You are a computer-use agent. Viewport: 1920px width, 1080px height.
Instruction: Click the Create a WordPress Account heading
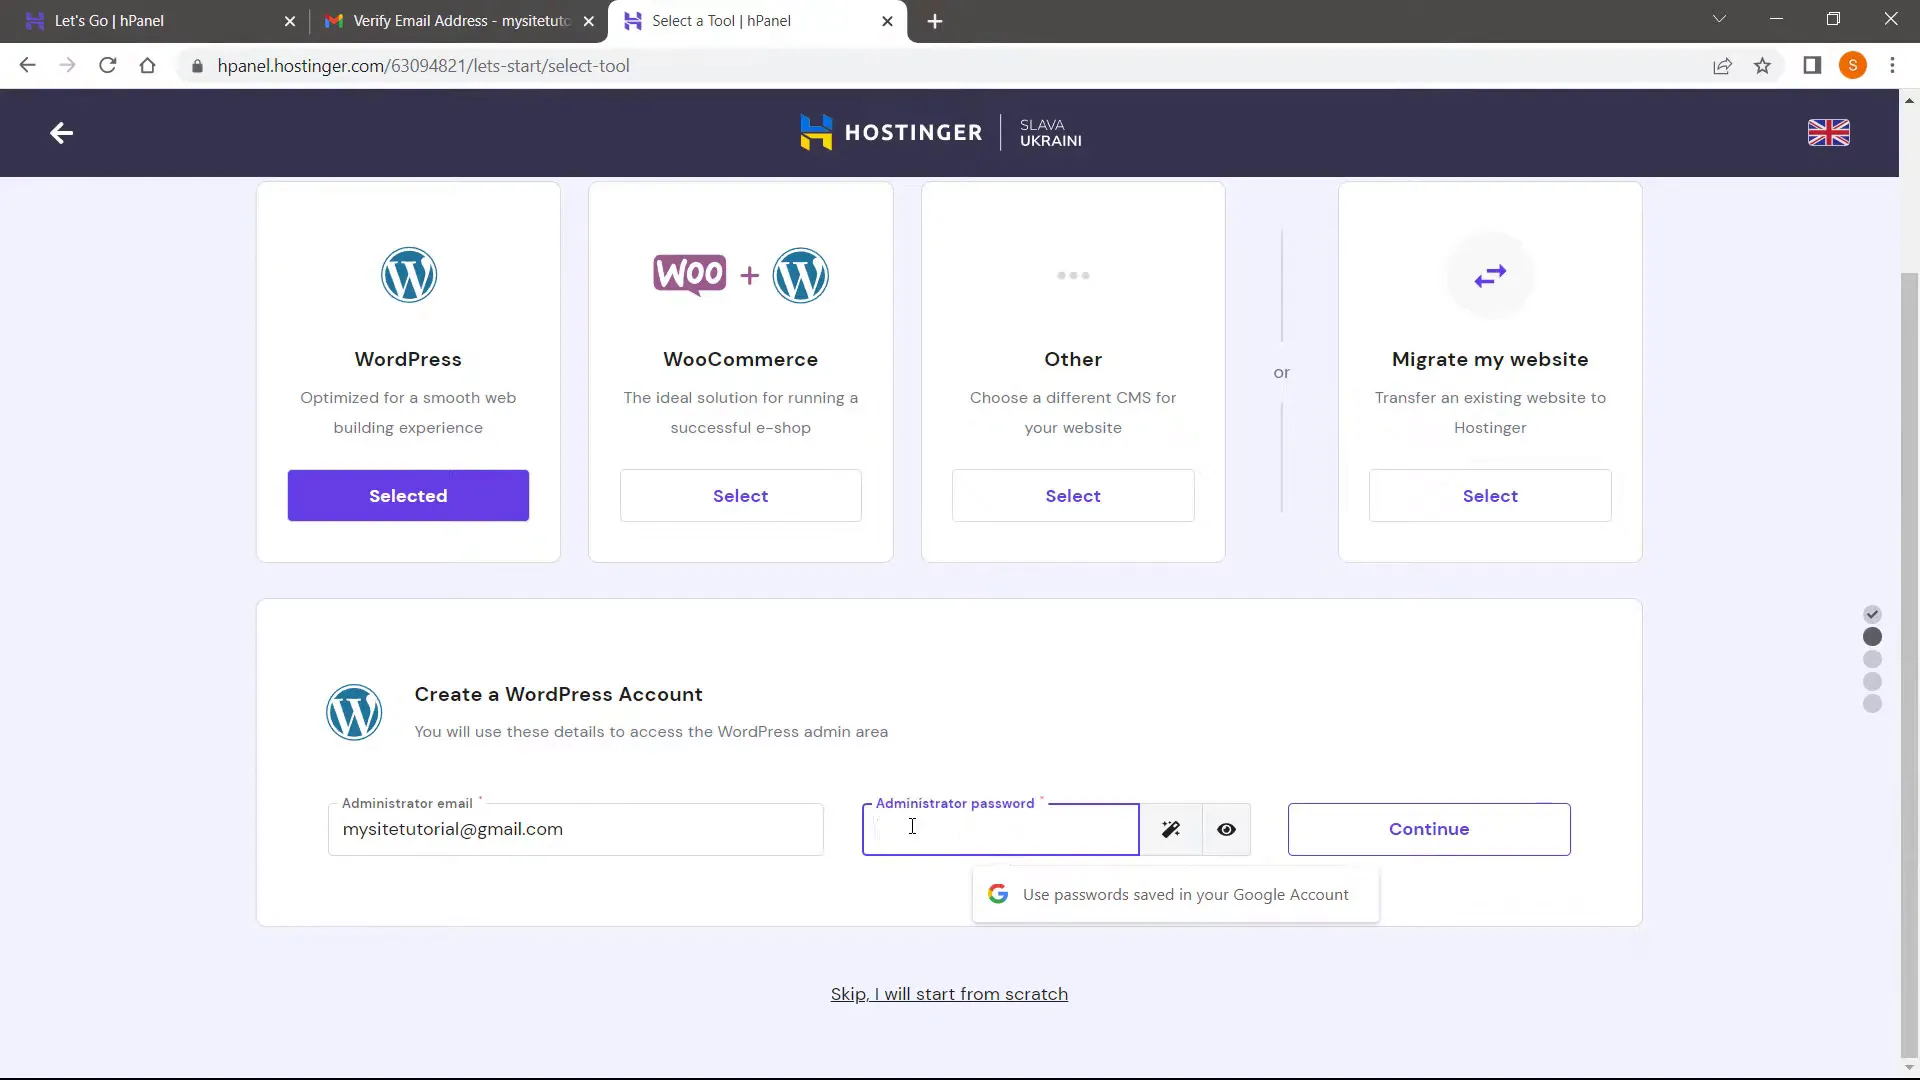point(558,694)
